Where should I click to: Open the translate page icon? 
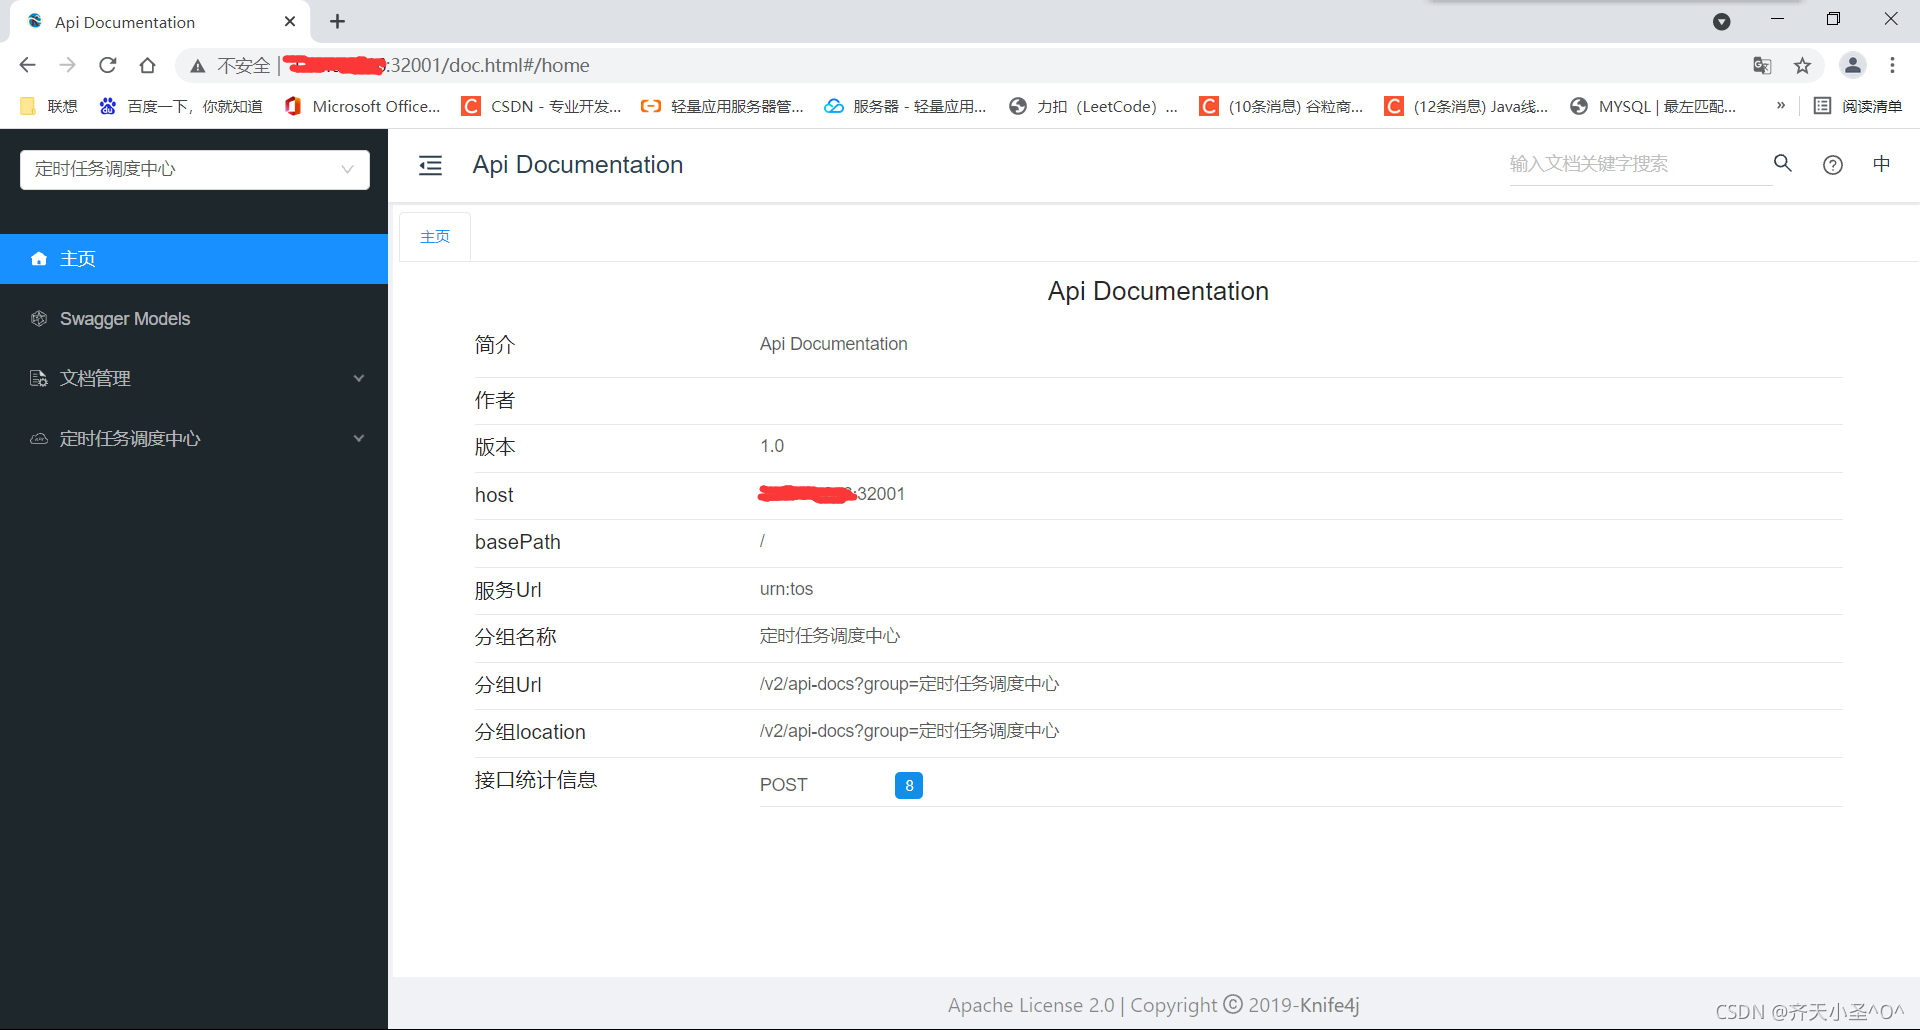coord(1762,66)
